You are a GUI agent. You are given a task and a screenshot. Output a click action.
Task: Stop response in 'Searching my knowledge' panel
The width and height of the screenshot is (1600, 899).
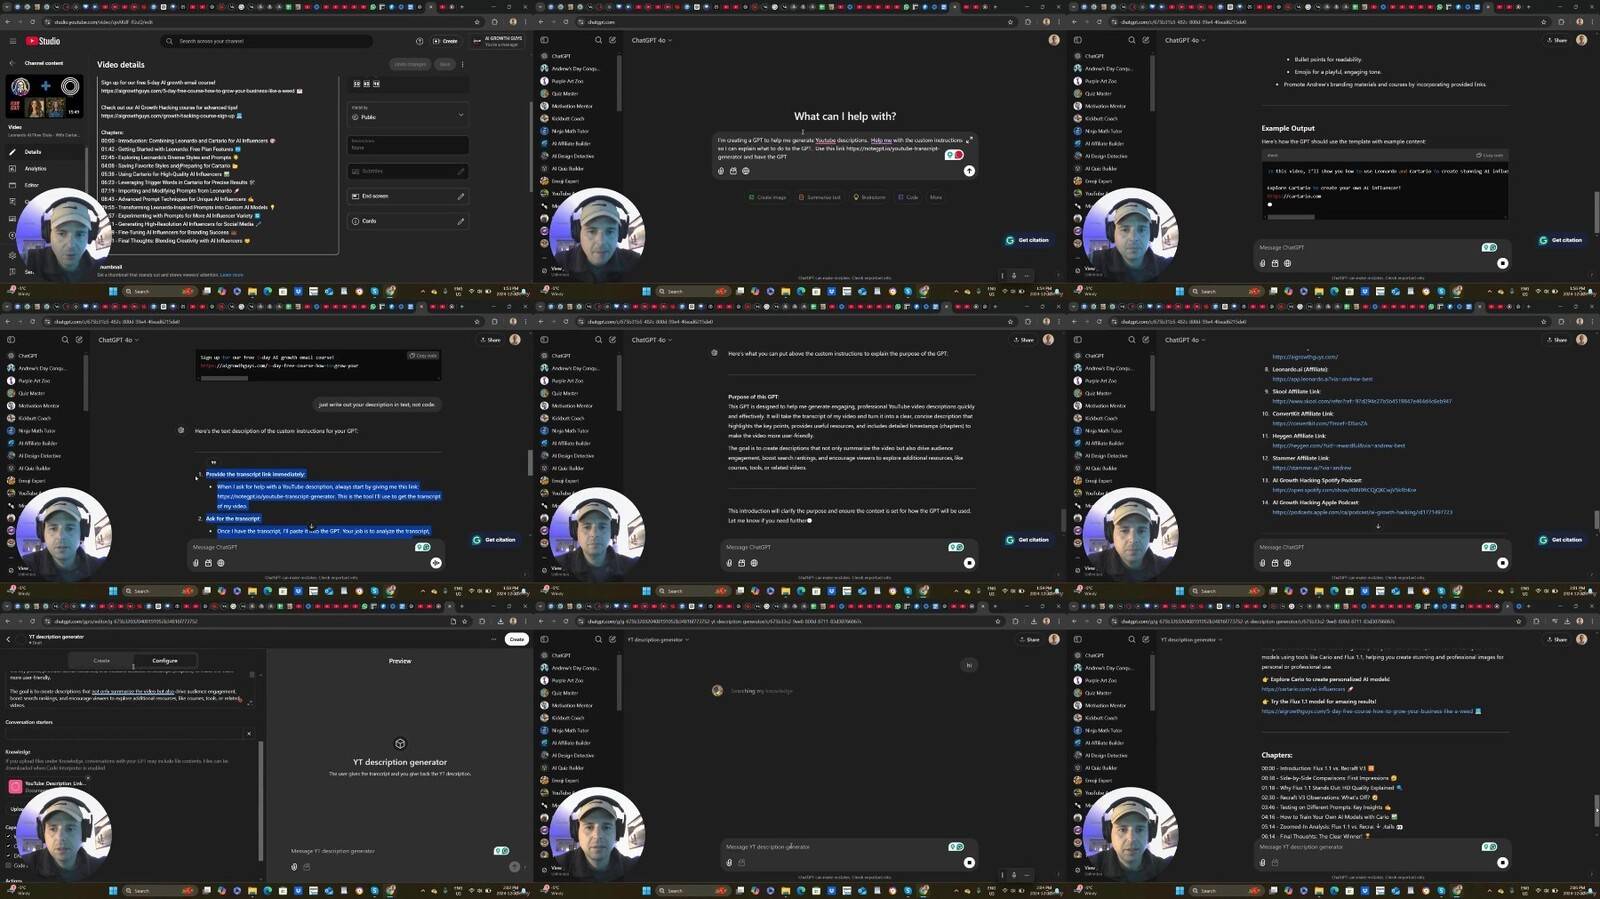969,862
